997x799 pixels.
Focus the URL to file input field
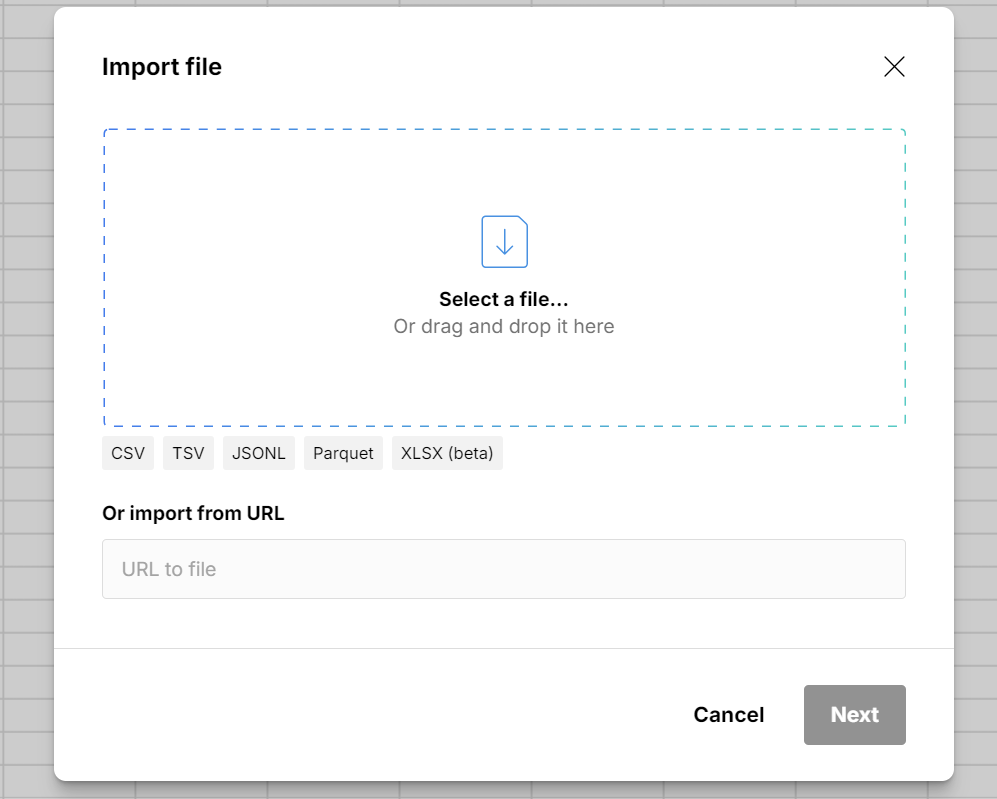503,568
